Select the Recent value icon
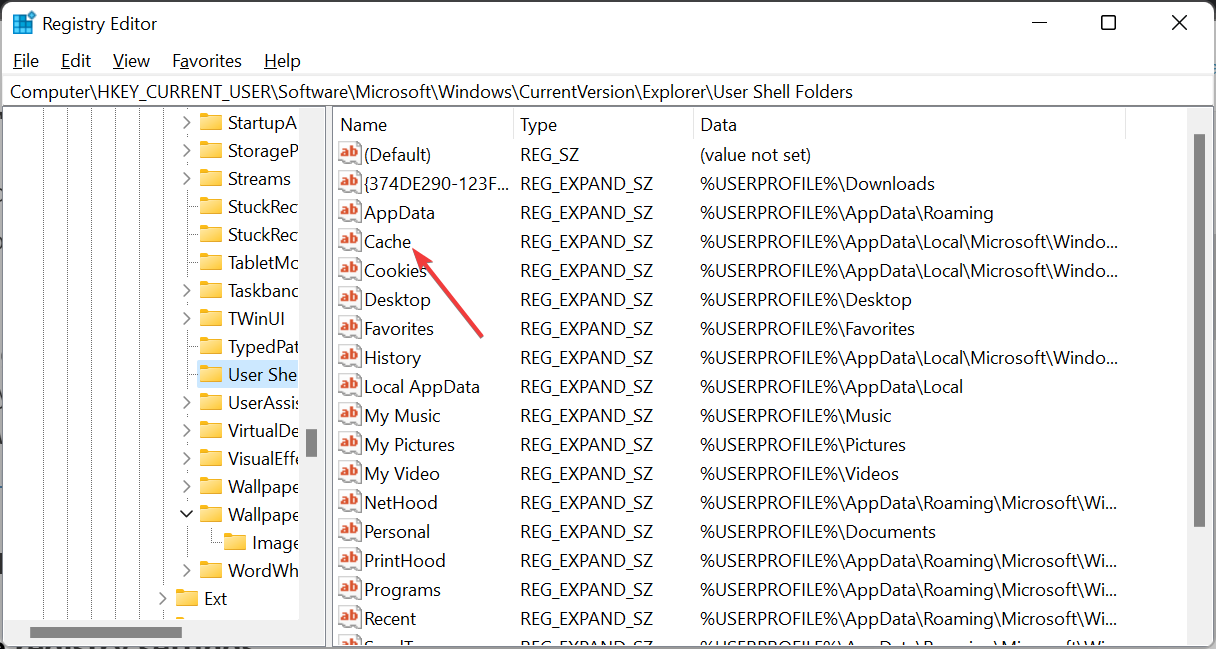1216x649 pixels. point(349,618)
